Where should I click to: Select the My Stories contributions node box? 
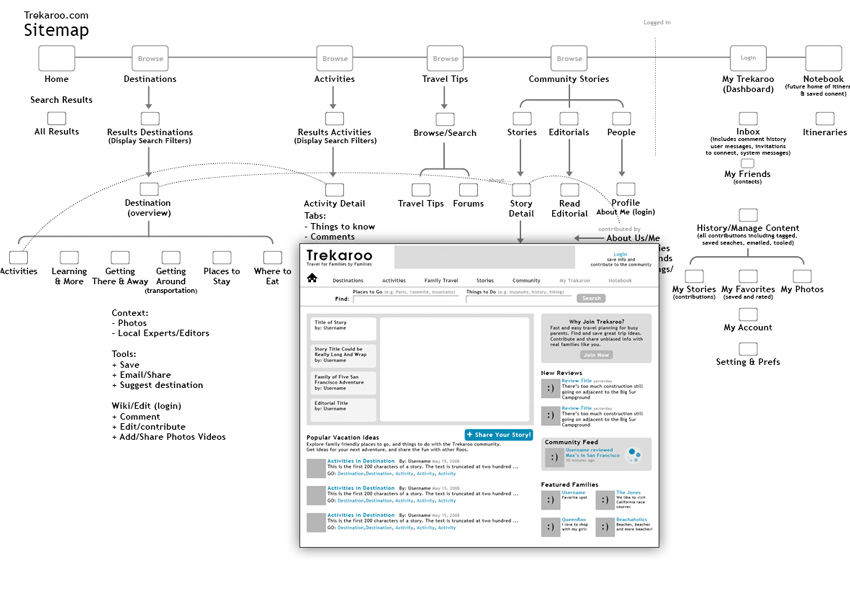click(694, 276)
